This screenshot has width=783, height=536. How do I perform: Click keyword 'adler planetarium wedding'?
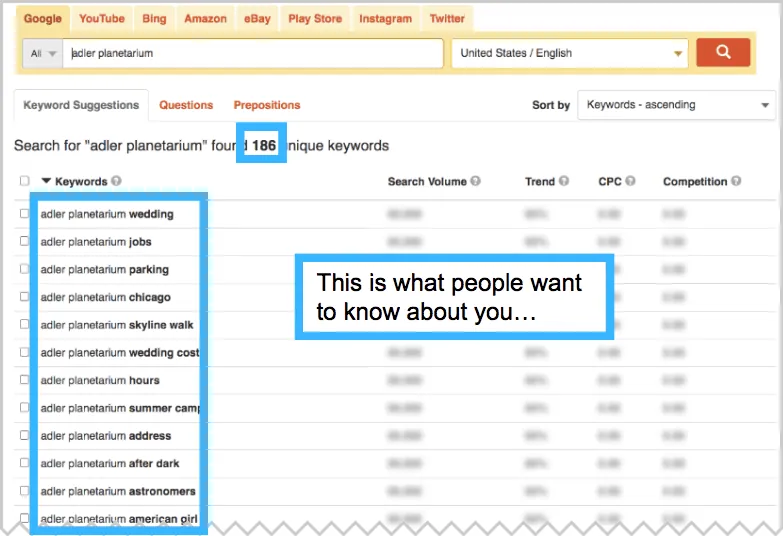pos(107,214)
